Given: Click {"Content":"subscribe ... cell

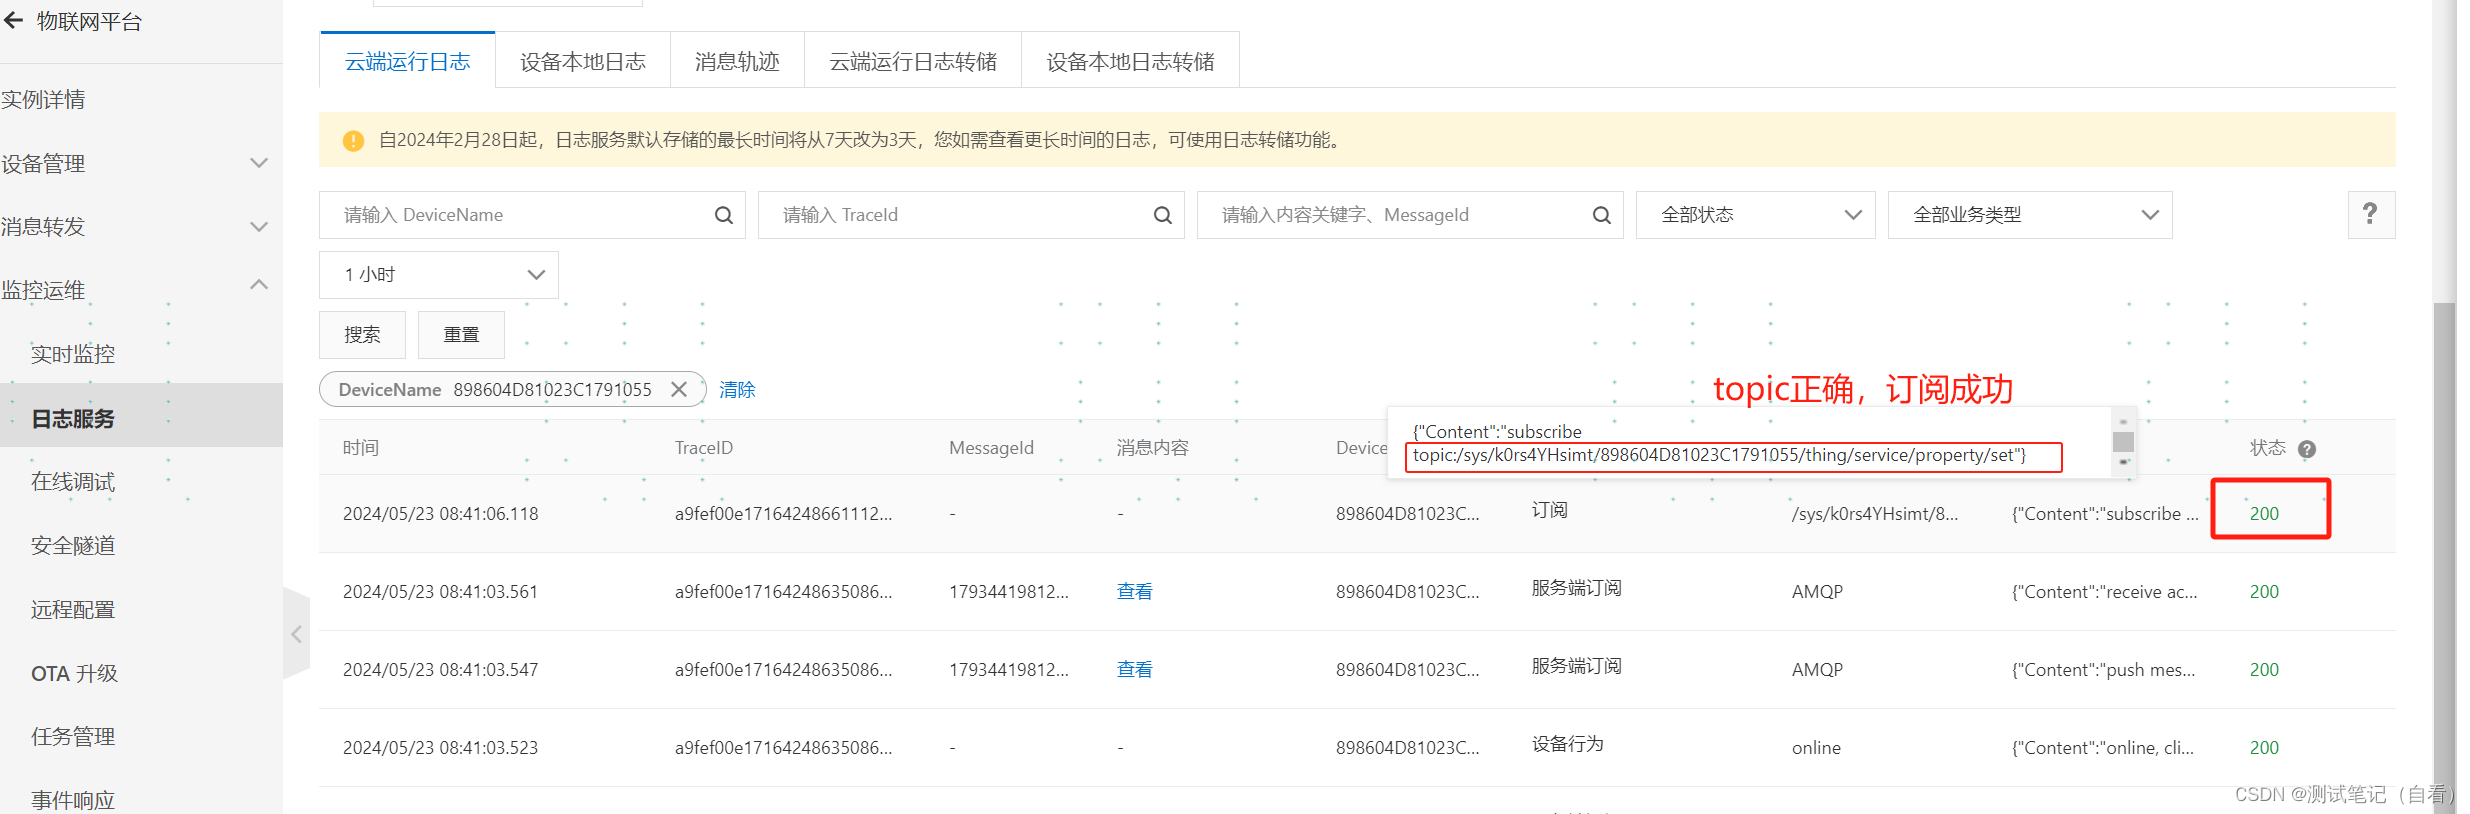Looking at the screenshot, I should point(2105,513).
